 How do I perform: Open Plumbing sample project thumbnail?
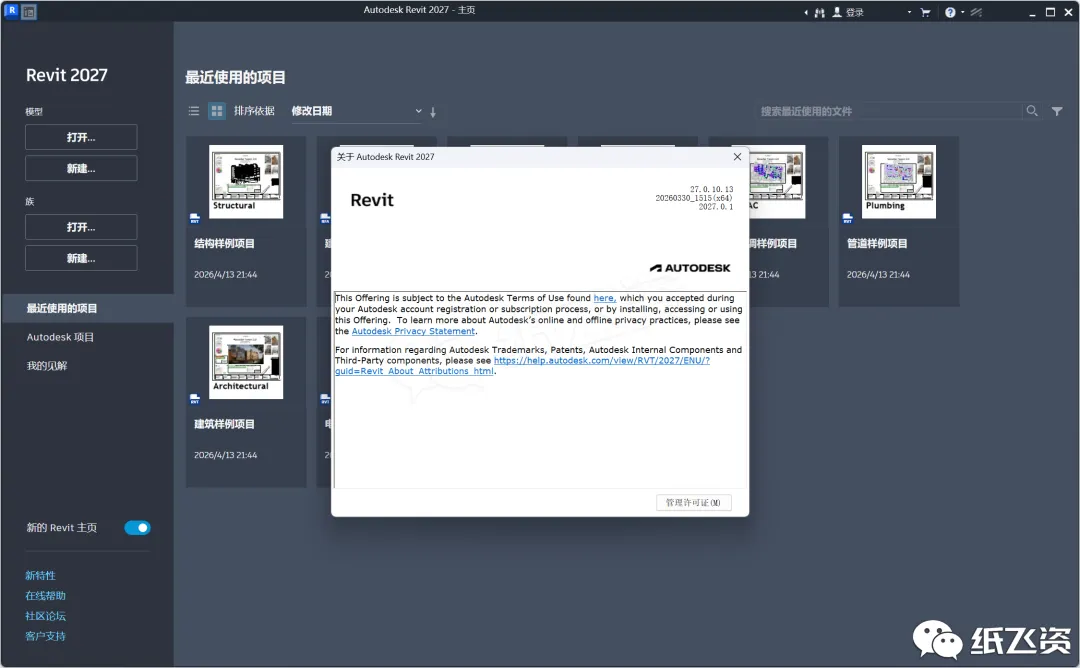point(899,182)
